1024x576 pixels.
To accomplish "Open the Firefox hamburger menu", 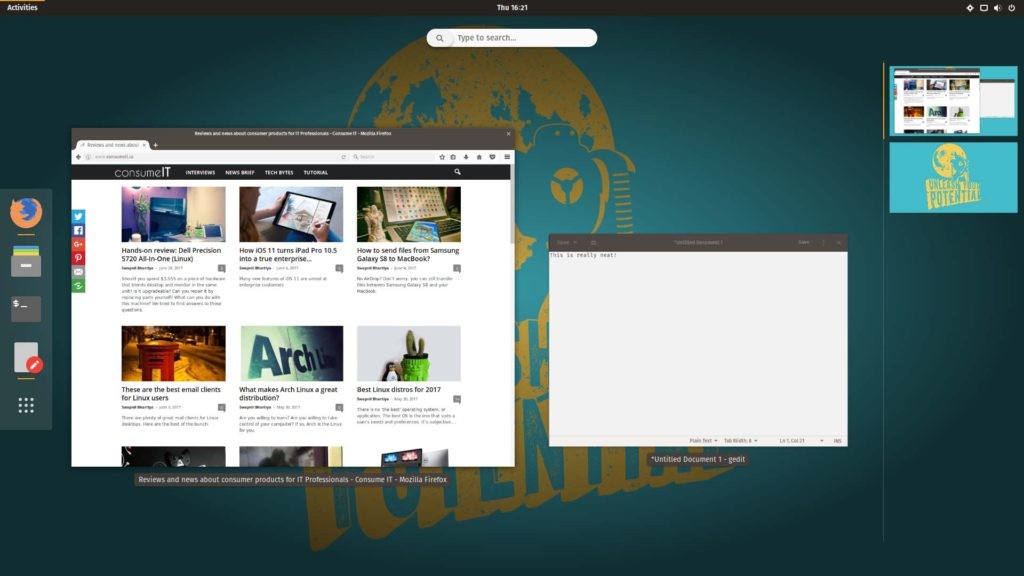I will (507, 157).
